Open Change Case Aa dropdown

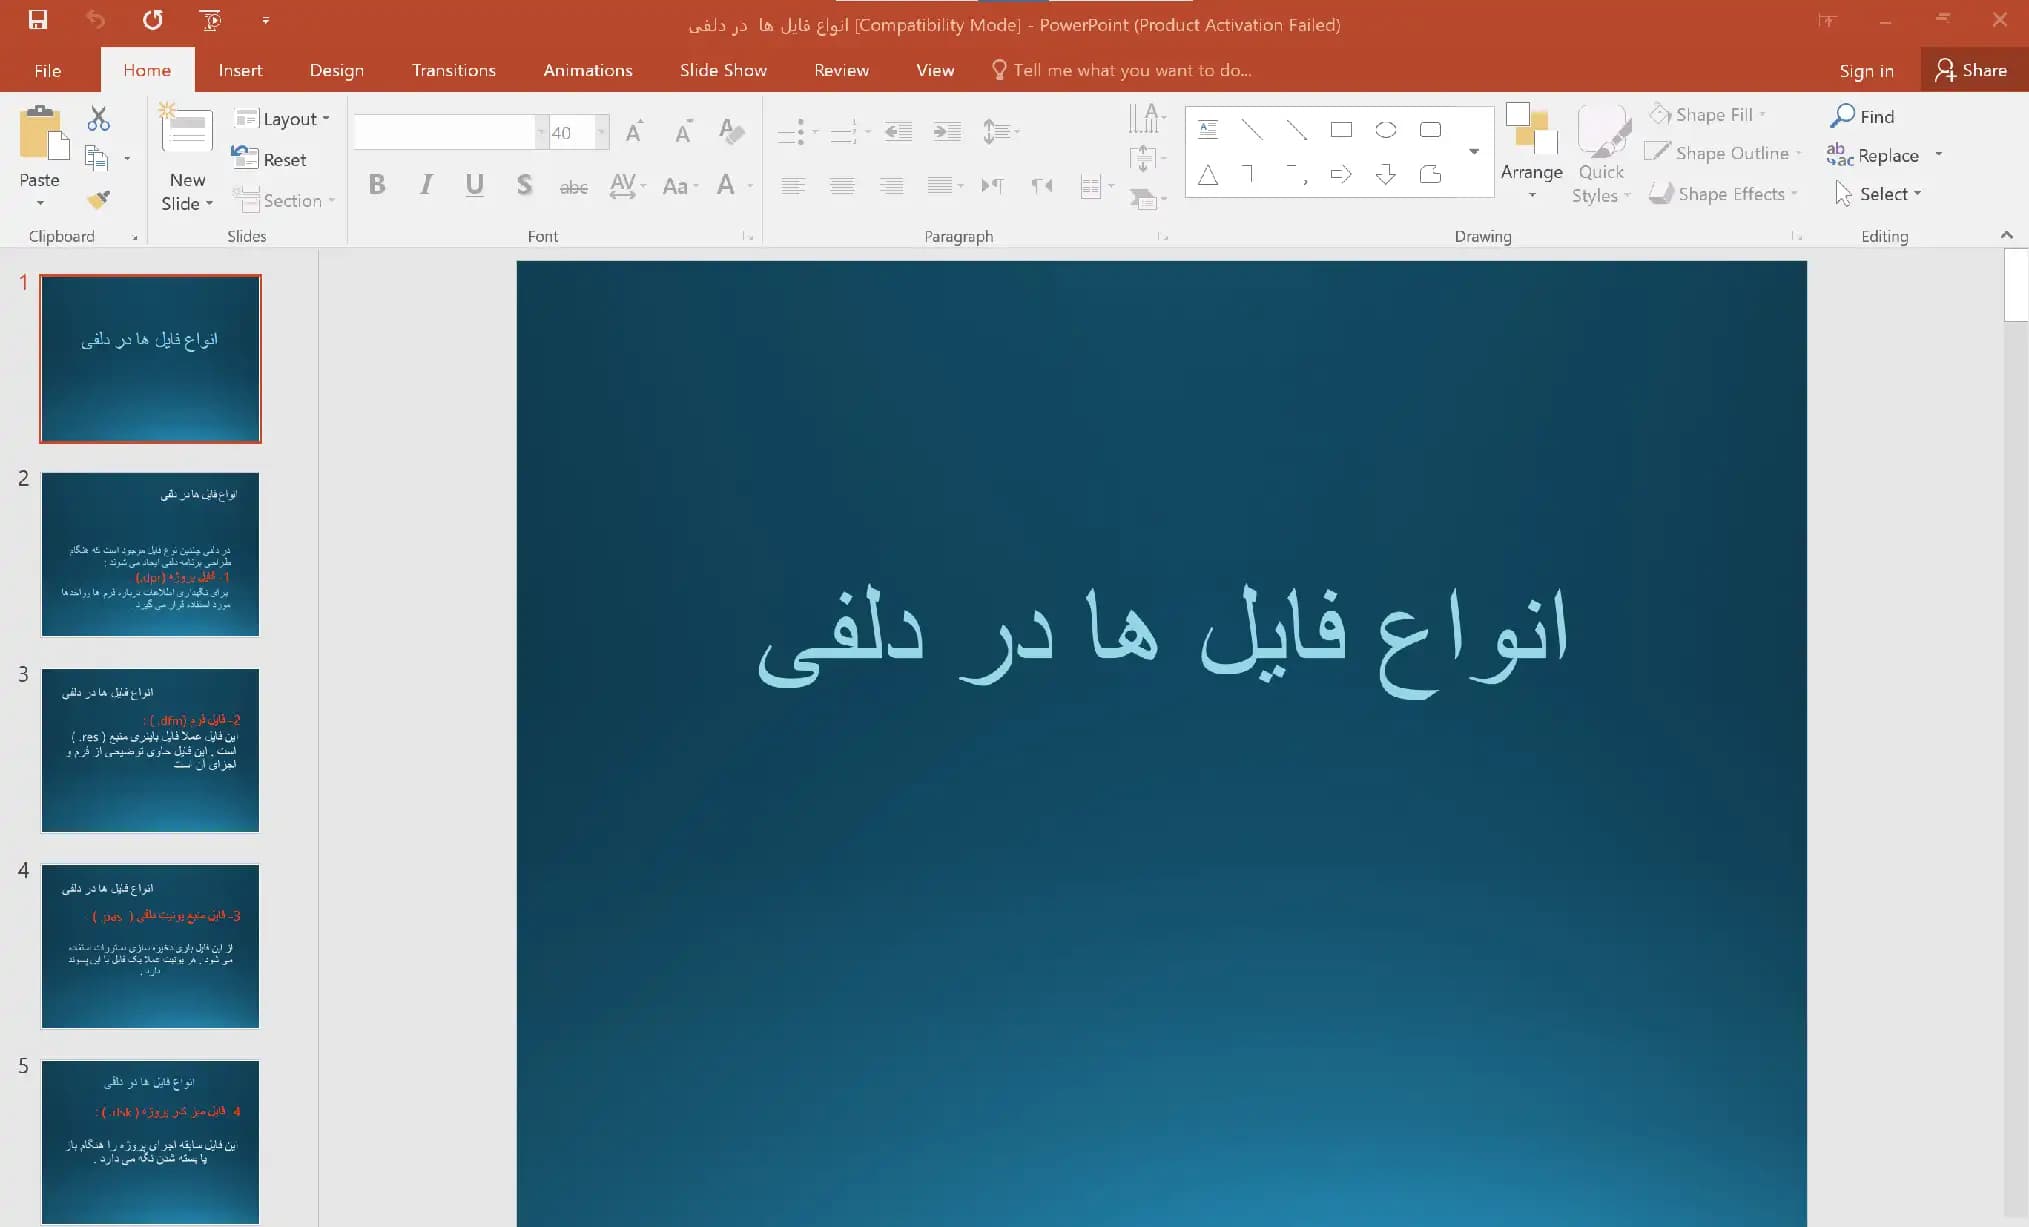(x=680, y=186)
